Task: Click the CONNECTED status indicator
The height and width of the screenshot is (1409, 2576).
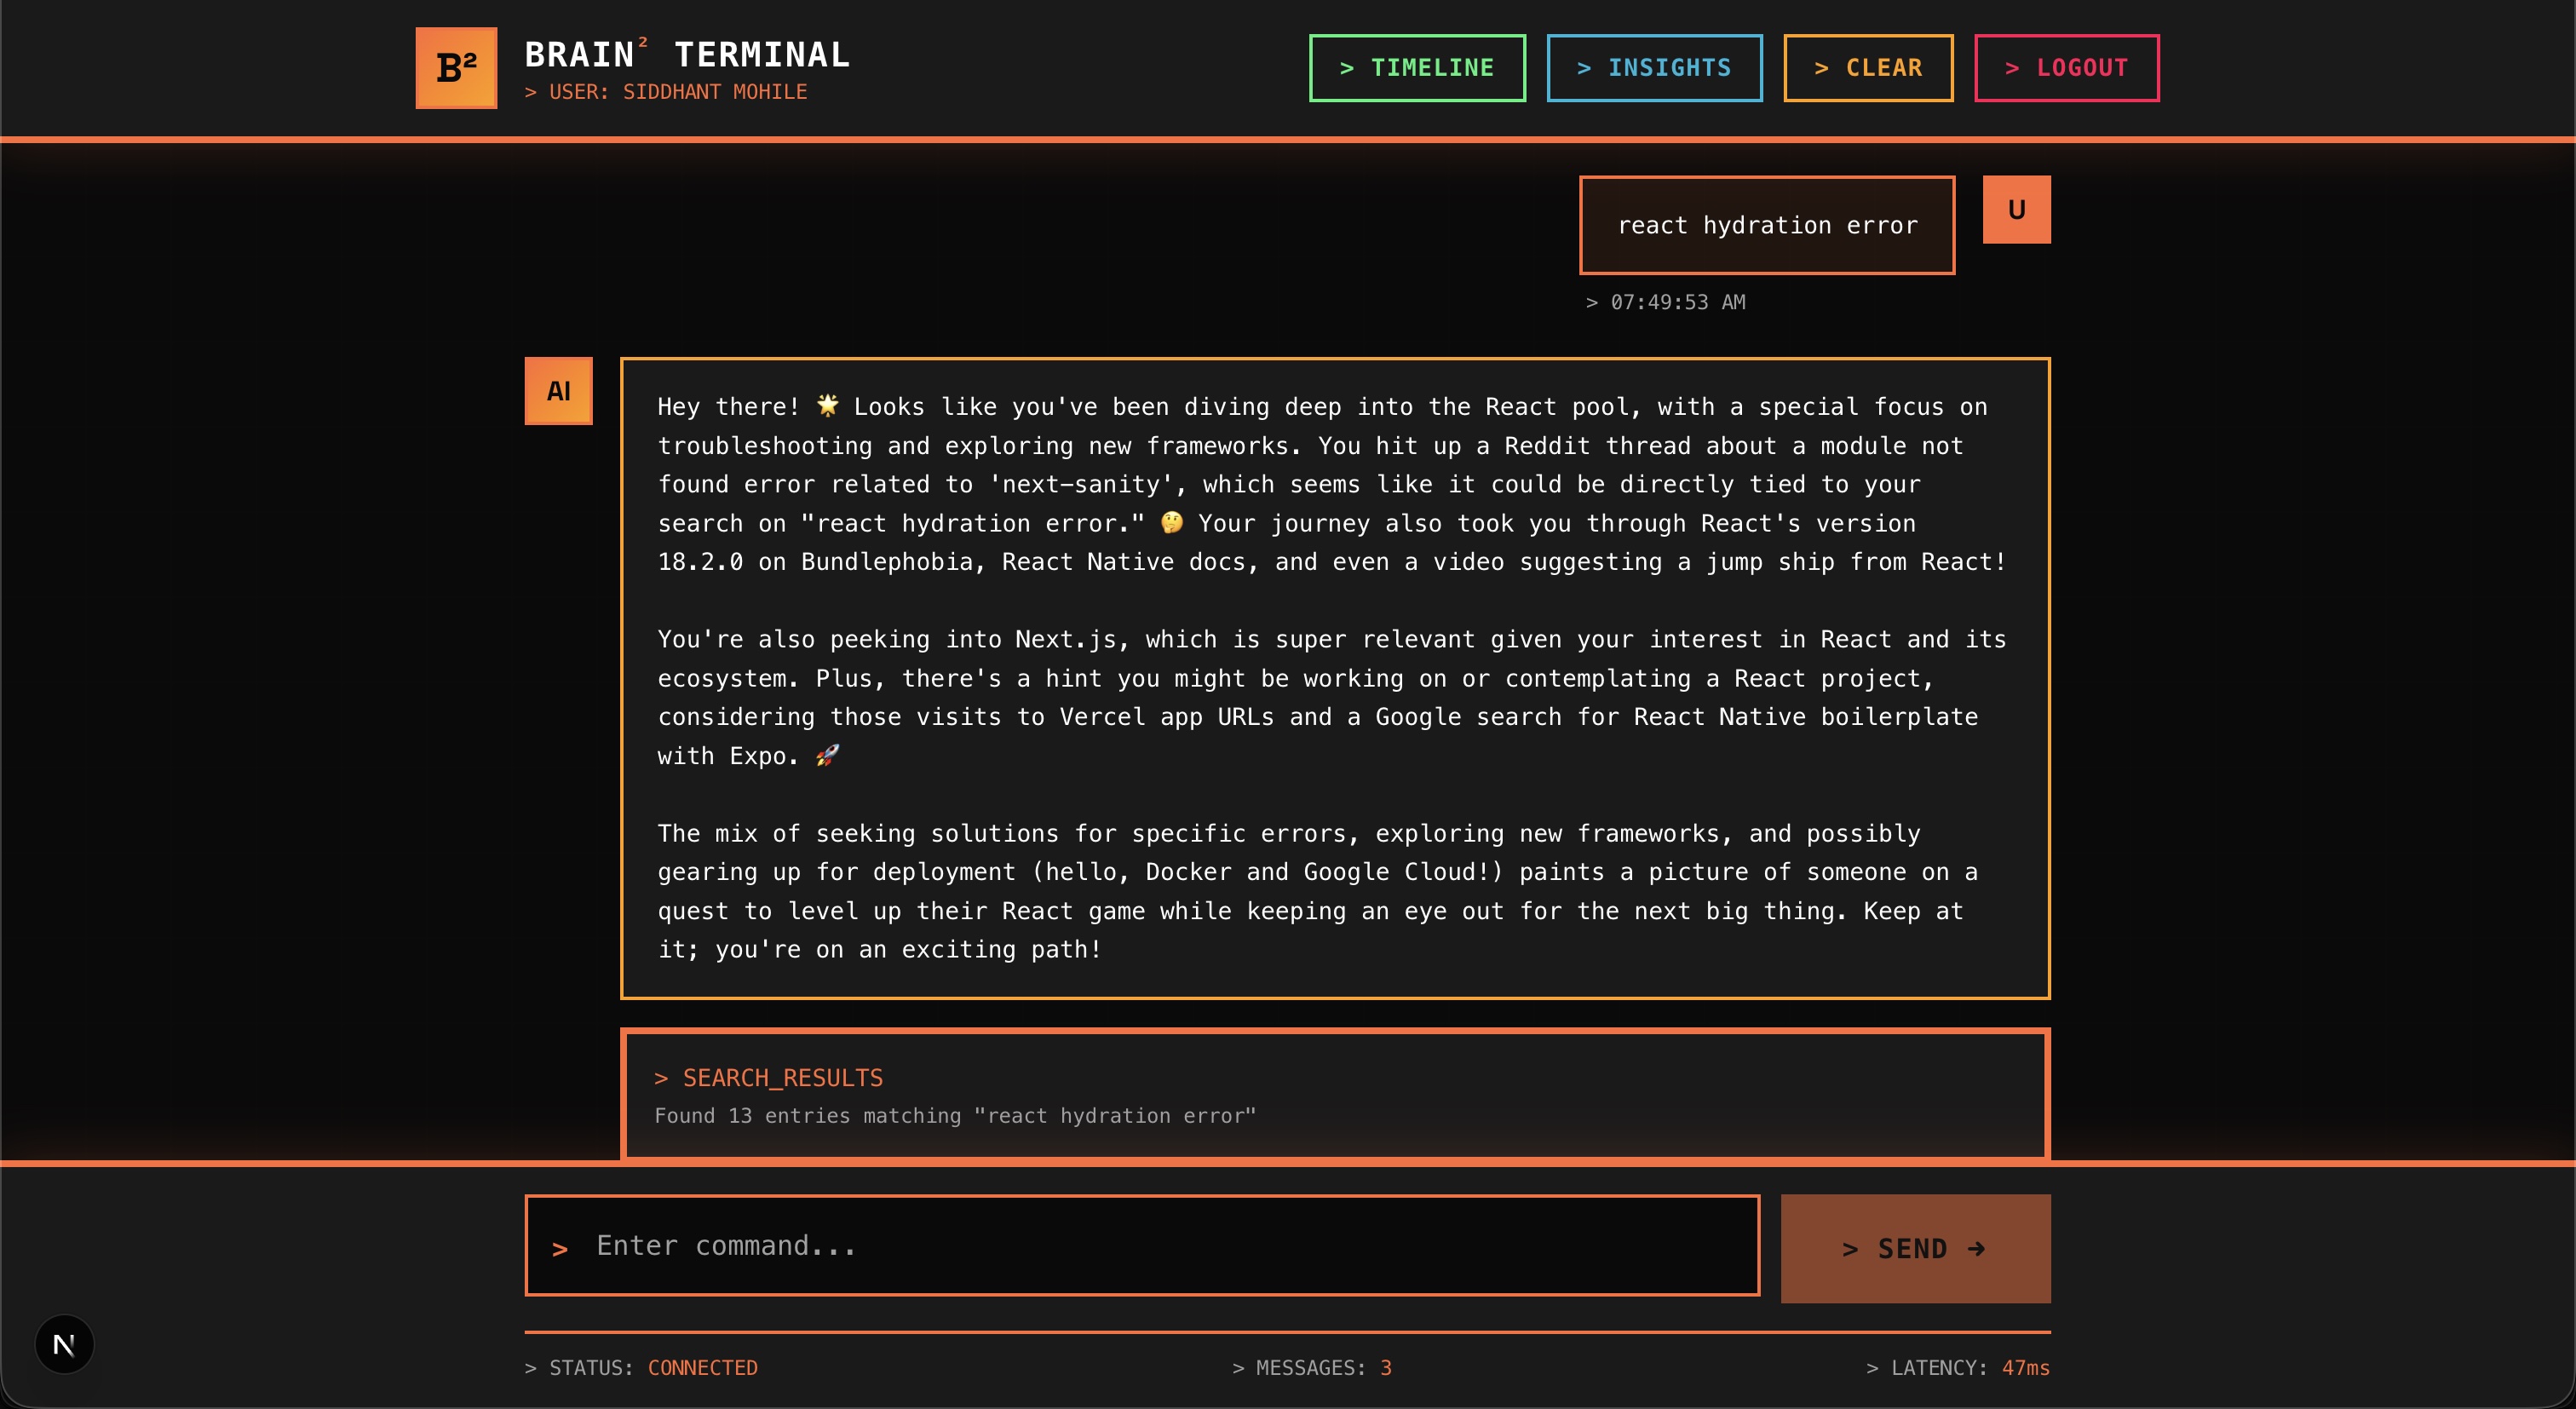Action: [702, 1367]
